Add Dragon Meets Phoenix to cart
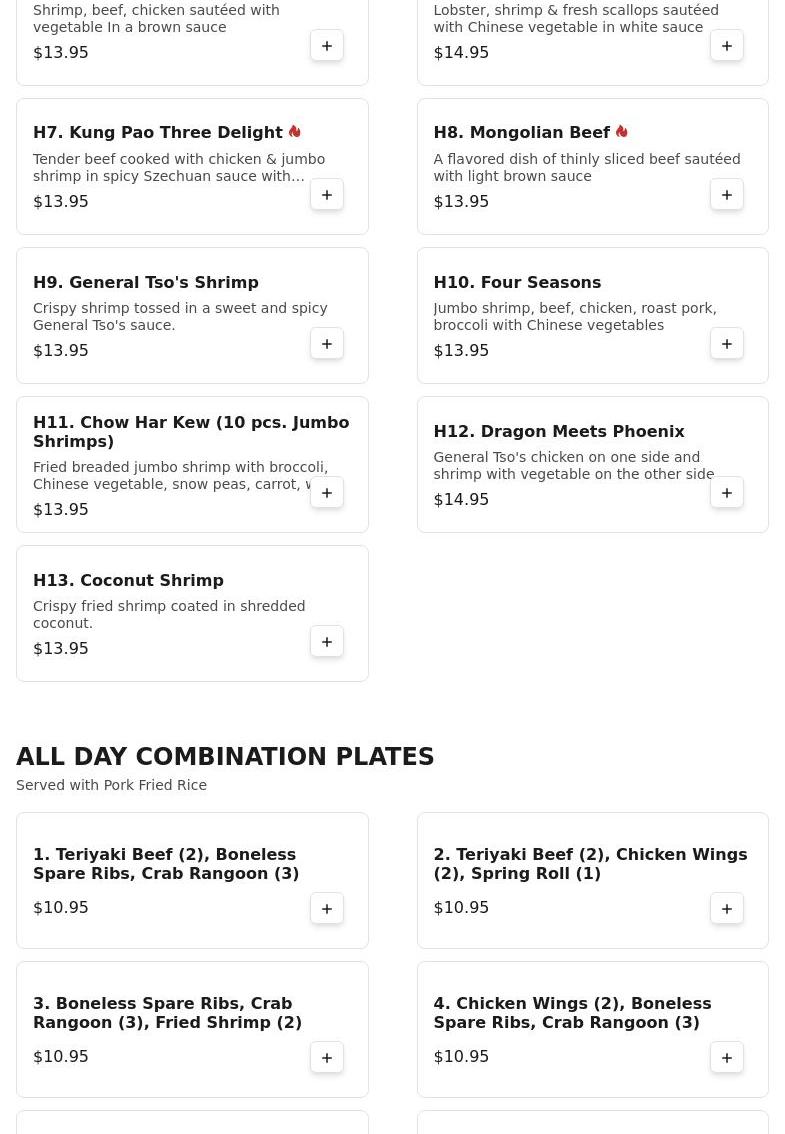Viewport: 785px width, 1134px height. click(727, 493)
